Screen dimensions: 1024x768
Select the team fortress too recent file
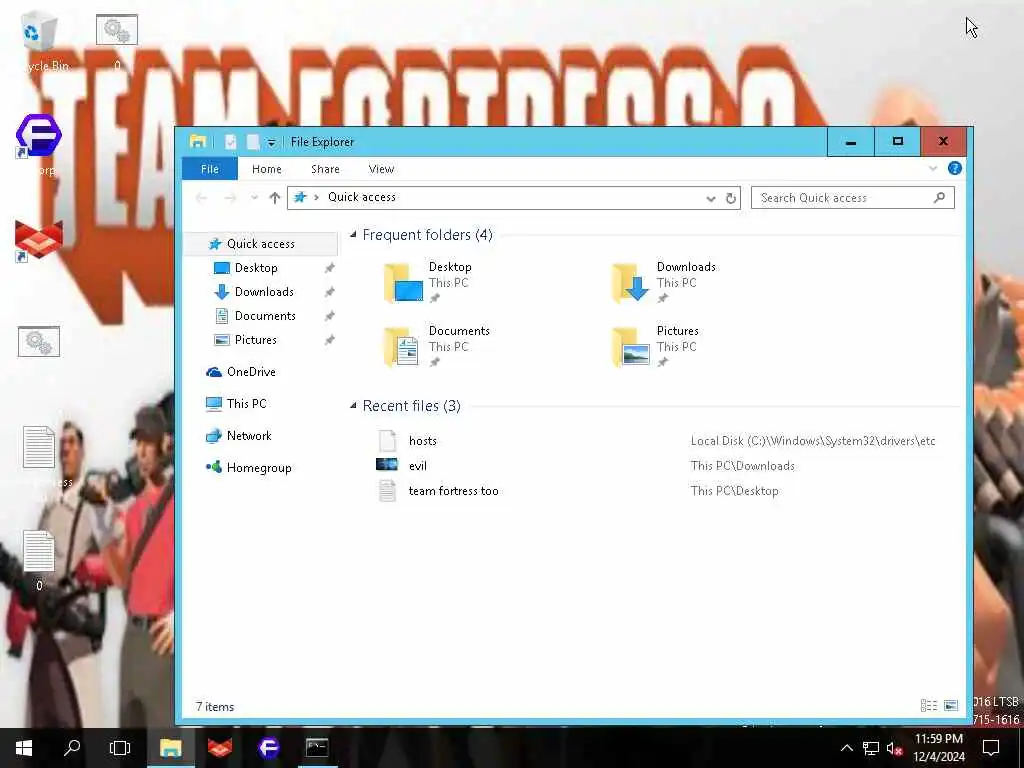(453, 491)
